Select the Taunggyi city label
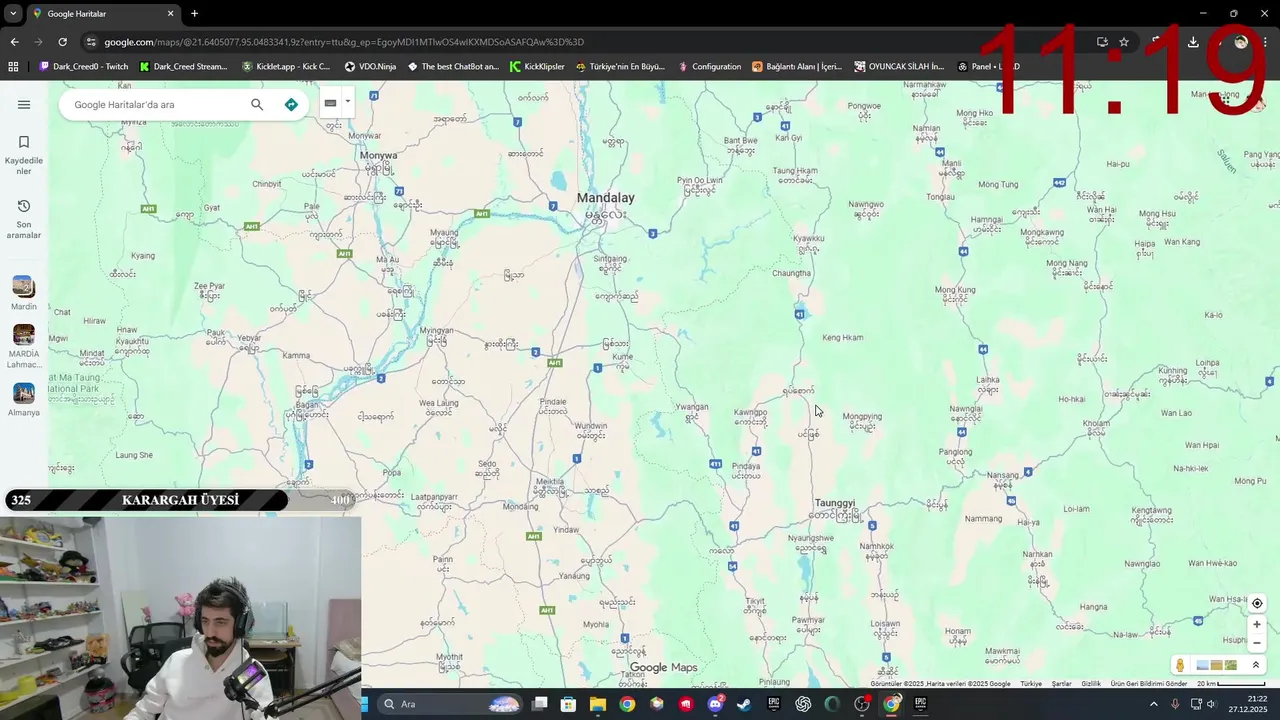 click(835, 503)
